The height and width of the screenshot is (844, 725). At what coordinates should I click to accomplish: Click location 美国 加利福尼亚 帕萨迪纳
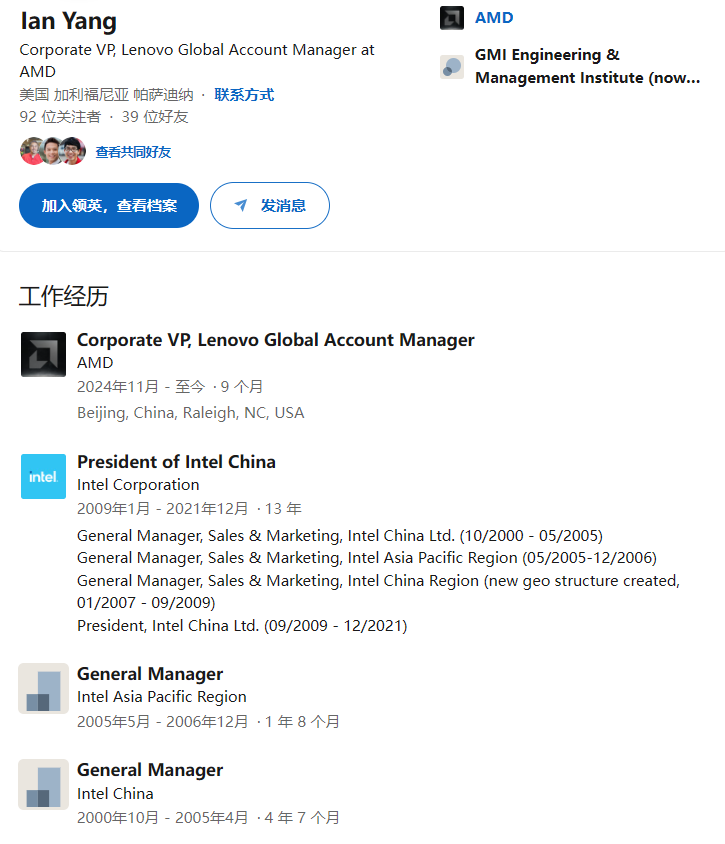[x=106, y=95]
